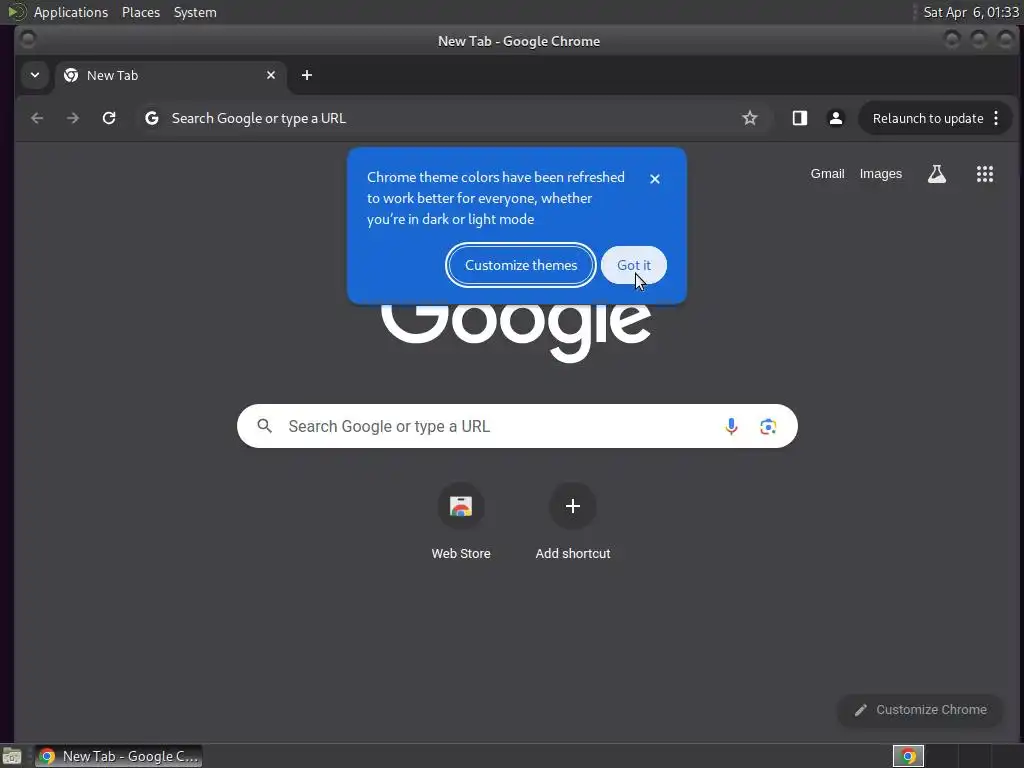
Task: Bookmark this tab with the star icon
Action: tap(750, 118)
